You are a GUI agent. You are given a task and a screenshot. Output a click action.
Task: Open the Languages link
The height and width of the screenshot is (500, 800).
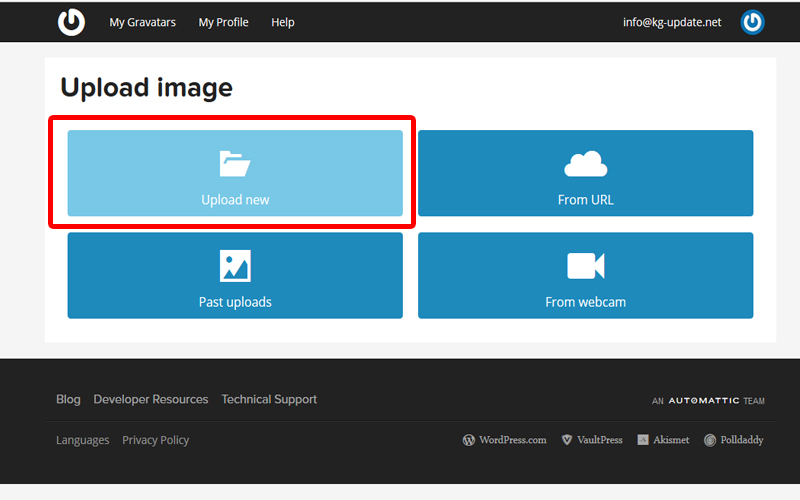(83, 440)
